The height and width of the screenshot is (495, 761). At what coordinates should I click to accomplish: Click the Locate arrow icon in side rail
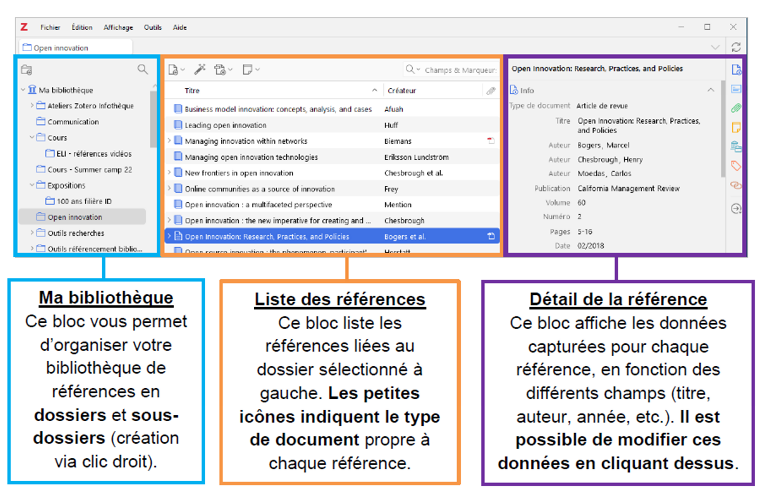coord(737,208)
